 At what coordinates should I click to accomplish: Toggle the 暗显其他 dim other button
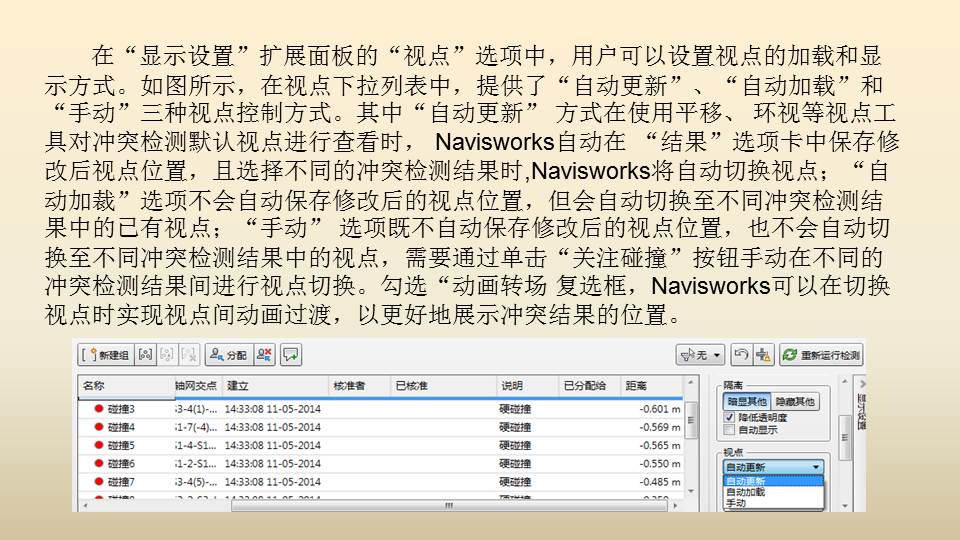(x=747, y=402)
